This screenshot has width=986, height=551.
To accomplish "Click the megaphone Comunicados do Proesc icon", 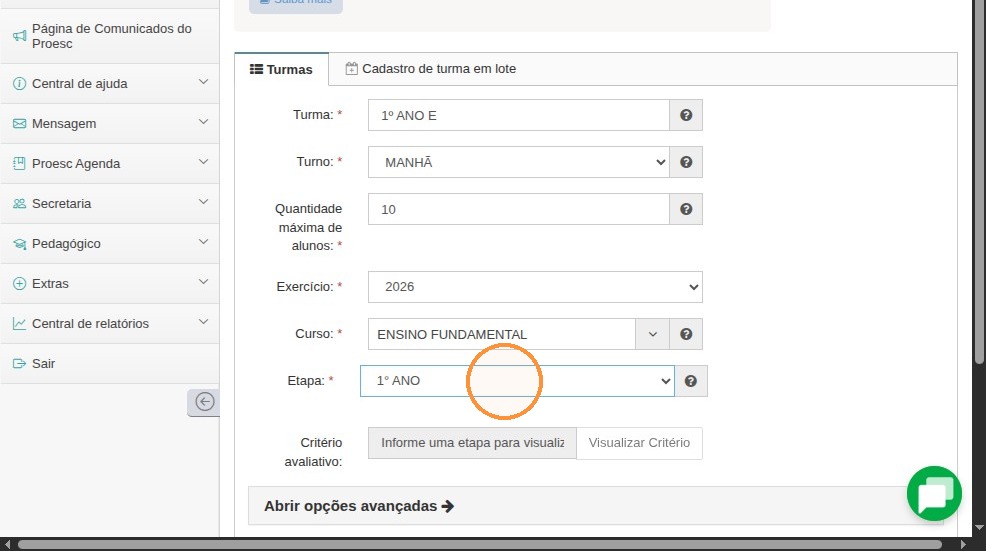I will [19, 36].
